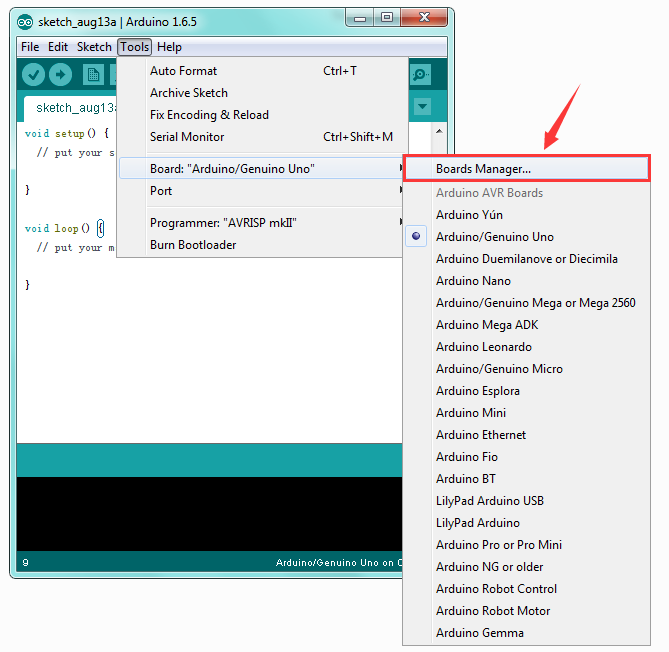669x652 pixels.
Task: Select Arduino/Genuino Mega or Mega 2560
Action: pyautogui.click(x=526, y=303)
